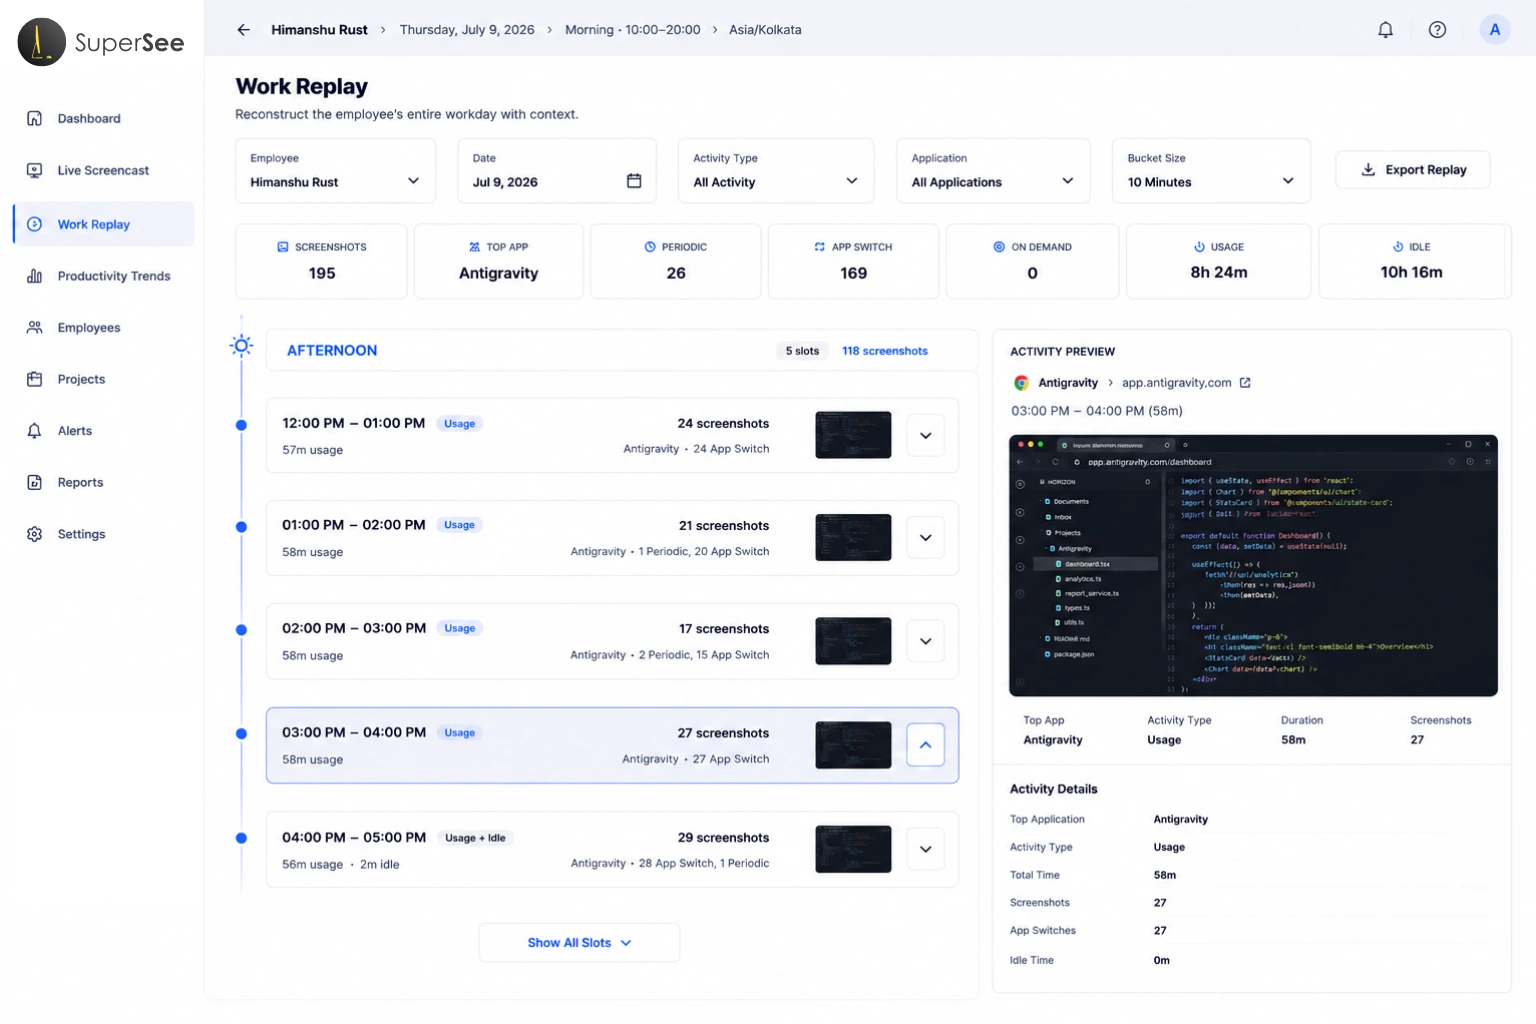Click the 5 slots badge
Image resolution: width=1536 pixels, height=1024 pixels.
[802, 351]
